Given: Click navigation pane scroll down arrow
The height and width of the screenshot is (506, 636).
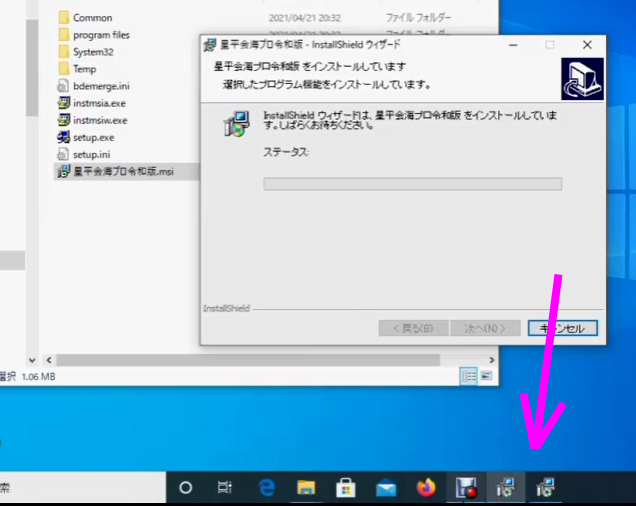Looking at the screenshot, I should (32, 360).
